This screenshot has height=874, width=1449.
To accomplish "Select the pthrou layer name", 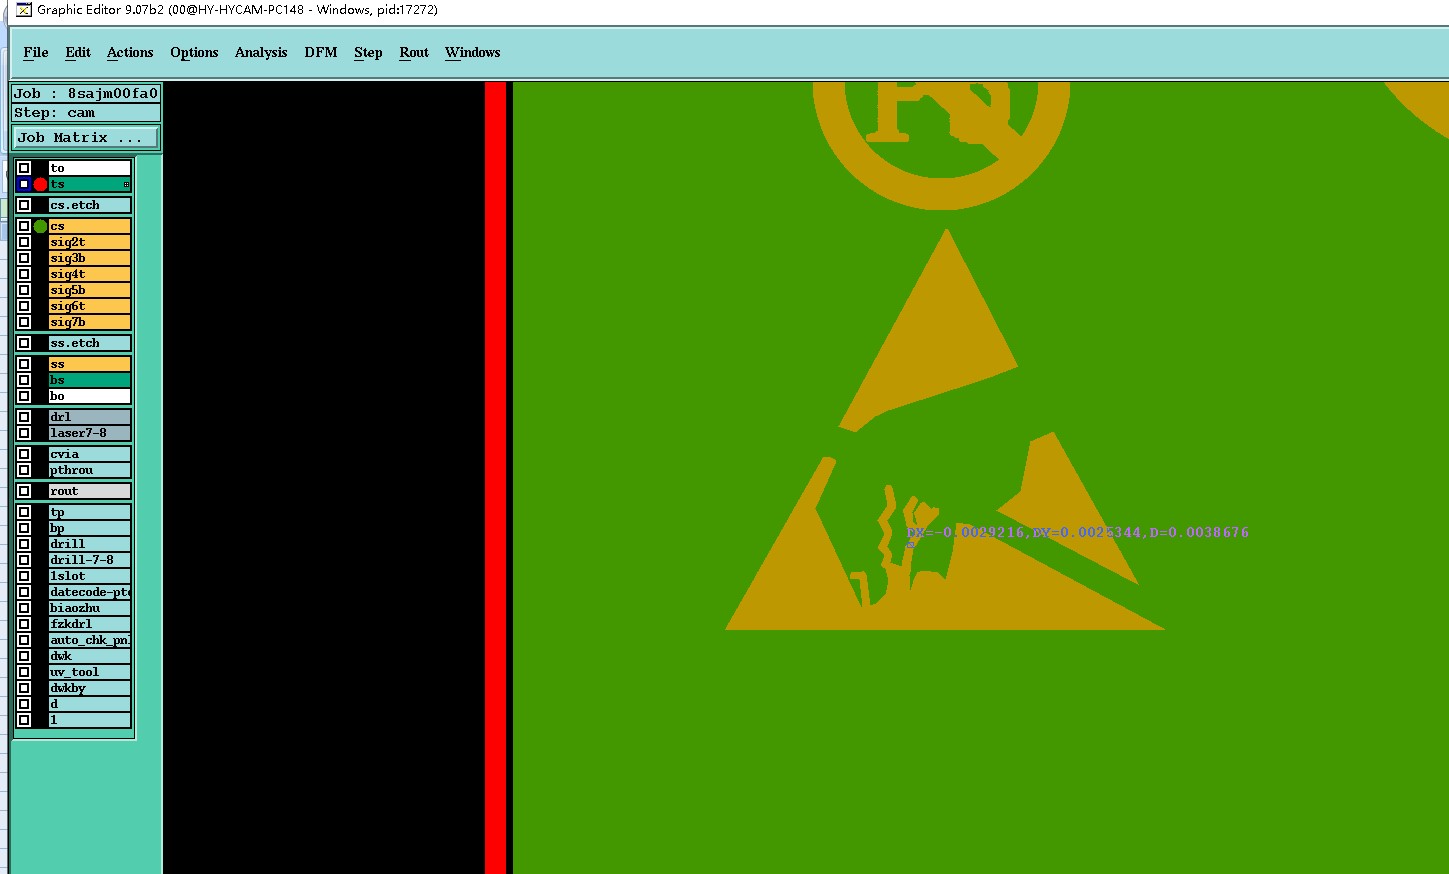I will 90,470.
